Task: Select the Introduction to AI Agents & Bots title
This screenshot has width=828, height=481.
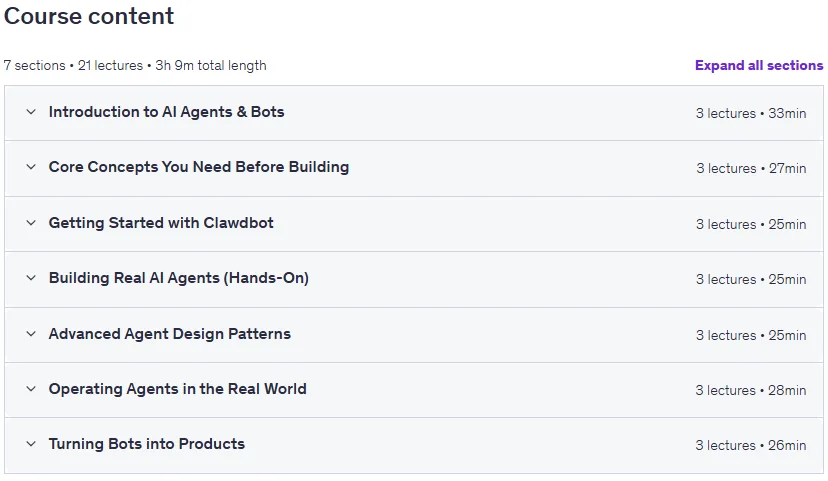Action: 166,112
